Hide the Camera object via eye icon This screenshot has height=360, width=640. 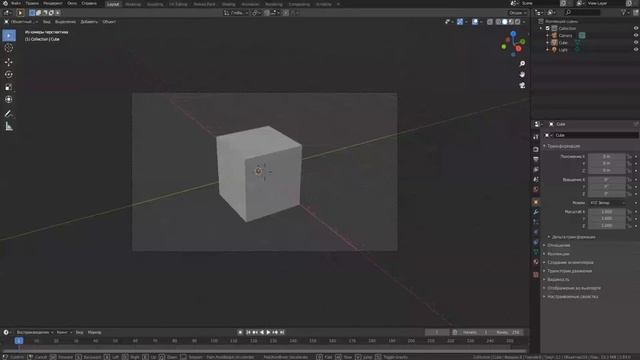[x=636, y=36]
